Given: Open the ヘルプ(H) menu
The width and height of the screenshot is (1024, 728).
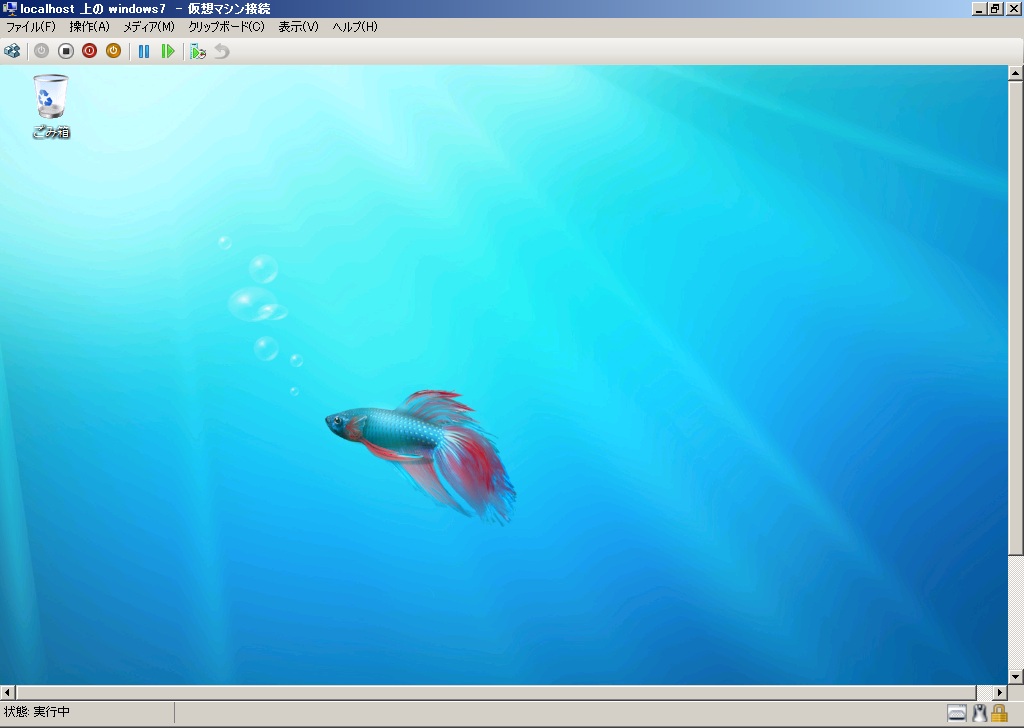Looking at the screenshot, I should (x=355, y=27).
